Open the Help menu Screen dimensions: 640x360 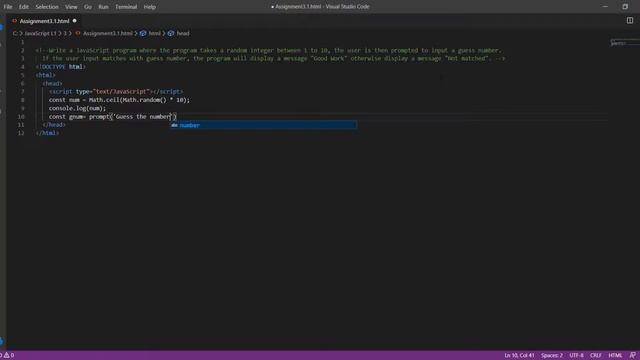click(x=150, y=7)
